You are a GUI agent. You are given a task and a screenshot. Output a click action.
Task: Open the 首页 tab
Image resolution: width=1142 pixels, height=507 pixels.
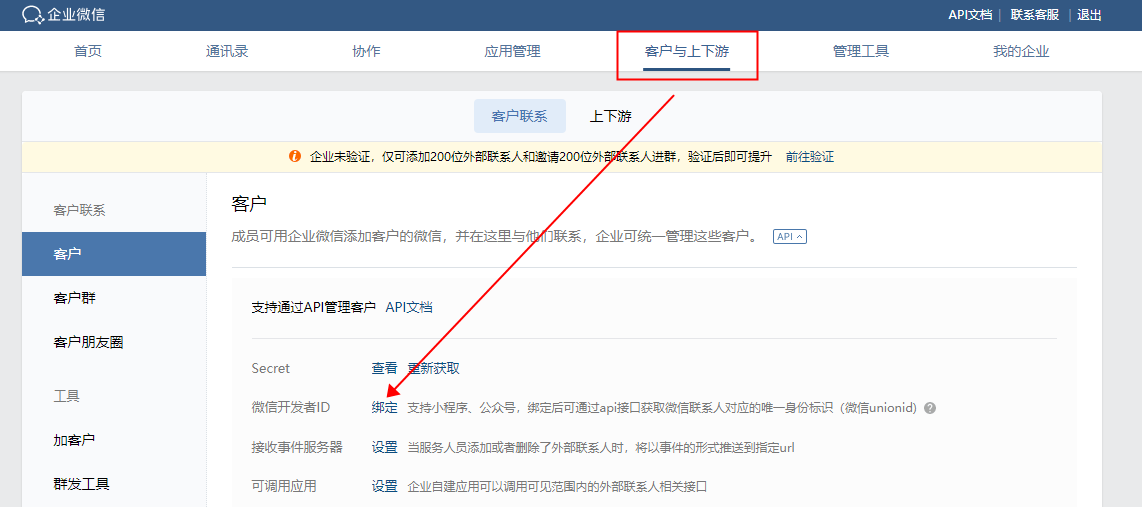[88, 51]
